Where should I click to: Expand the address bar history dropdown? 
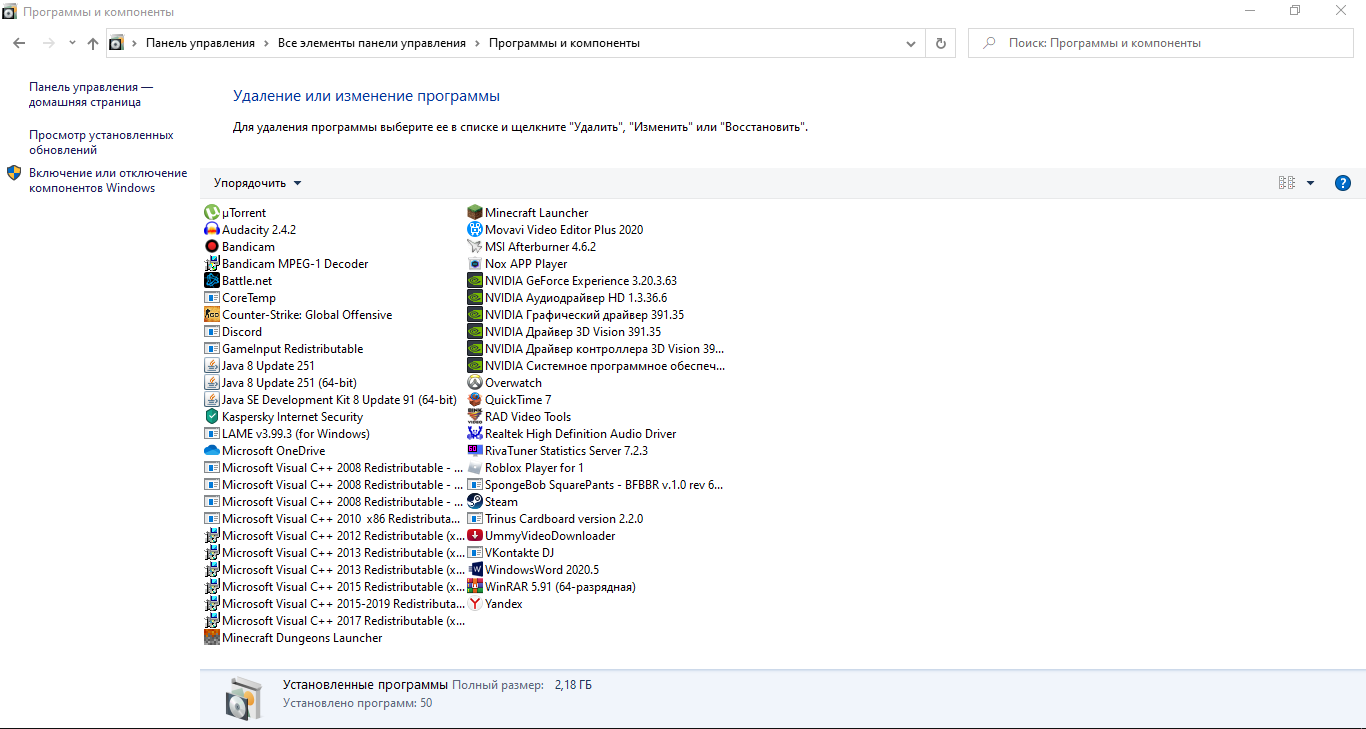(x=911, y=43)
